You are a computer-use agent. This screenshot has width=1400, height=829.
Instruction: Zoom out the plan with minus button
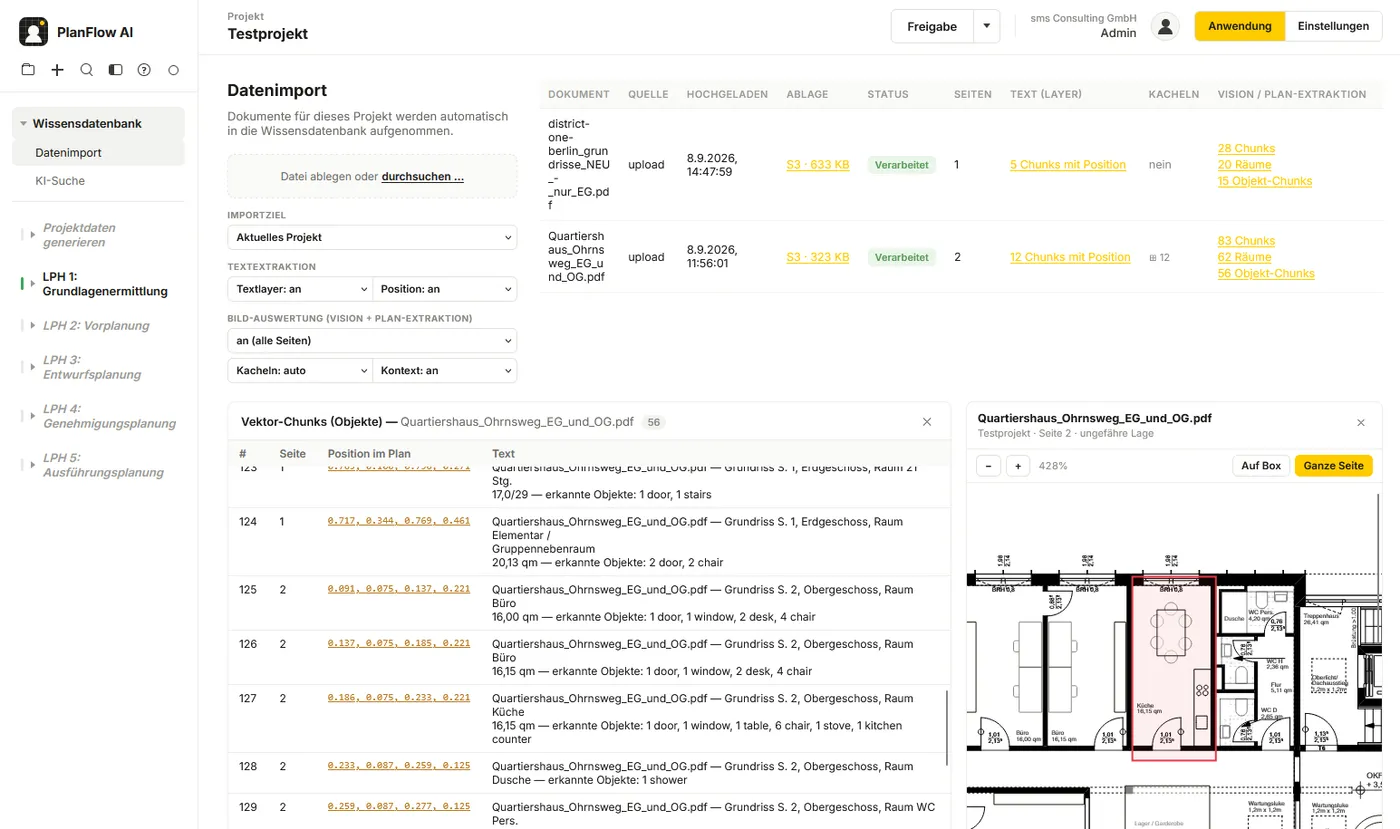[x=988, y=466]
